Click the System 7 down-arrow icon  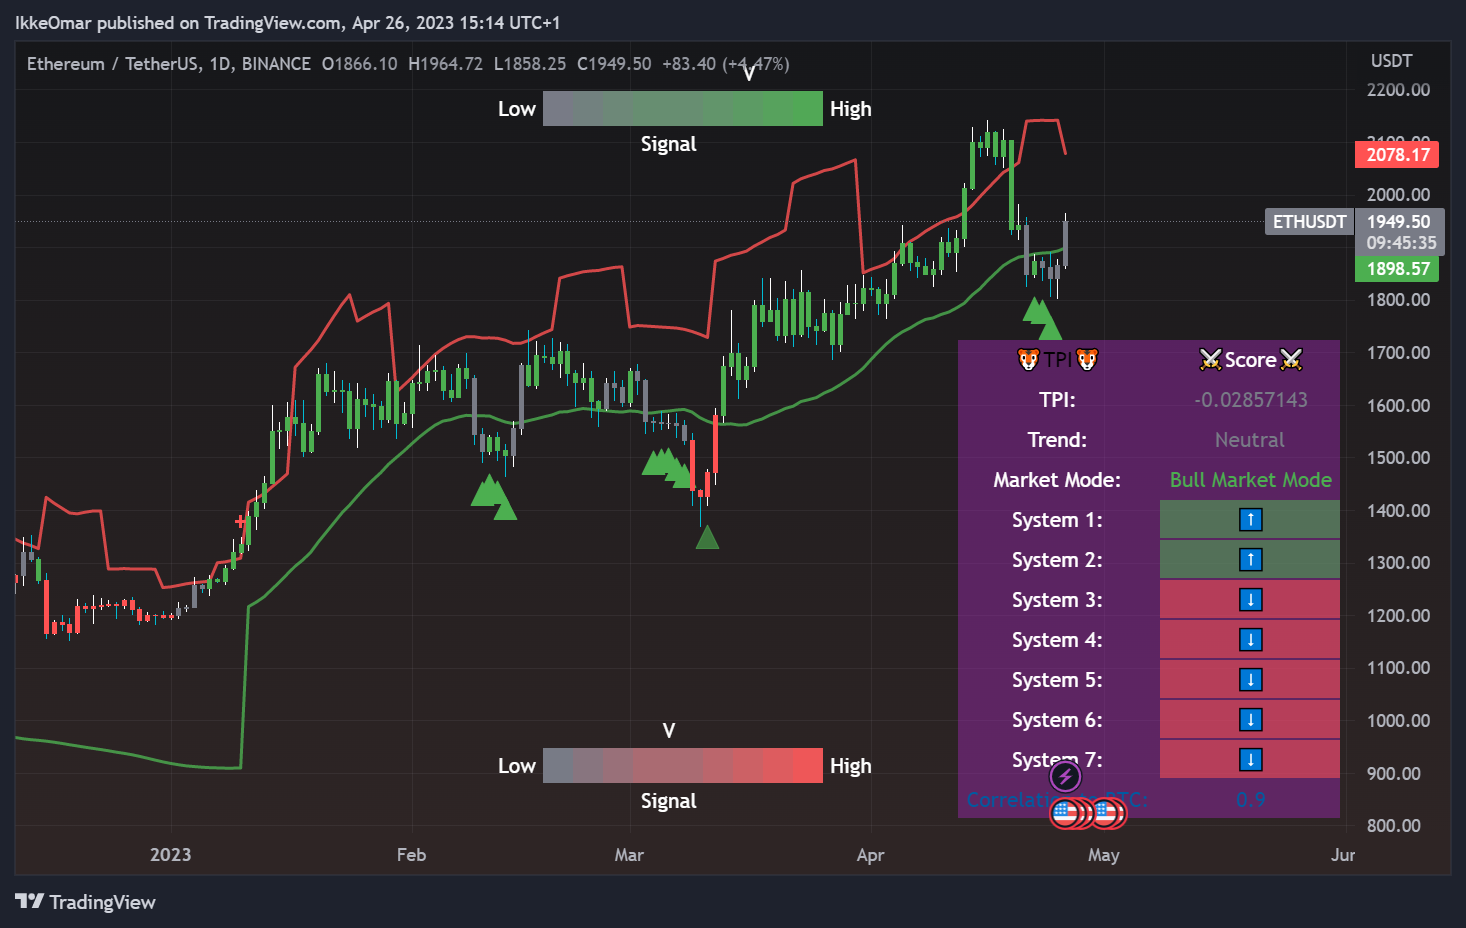coord(1250,759)
